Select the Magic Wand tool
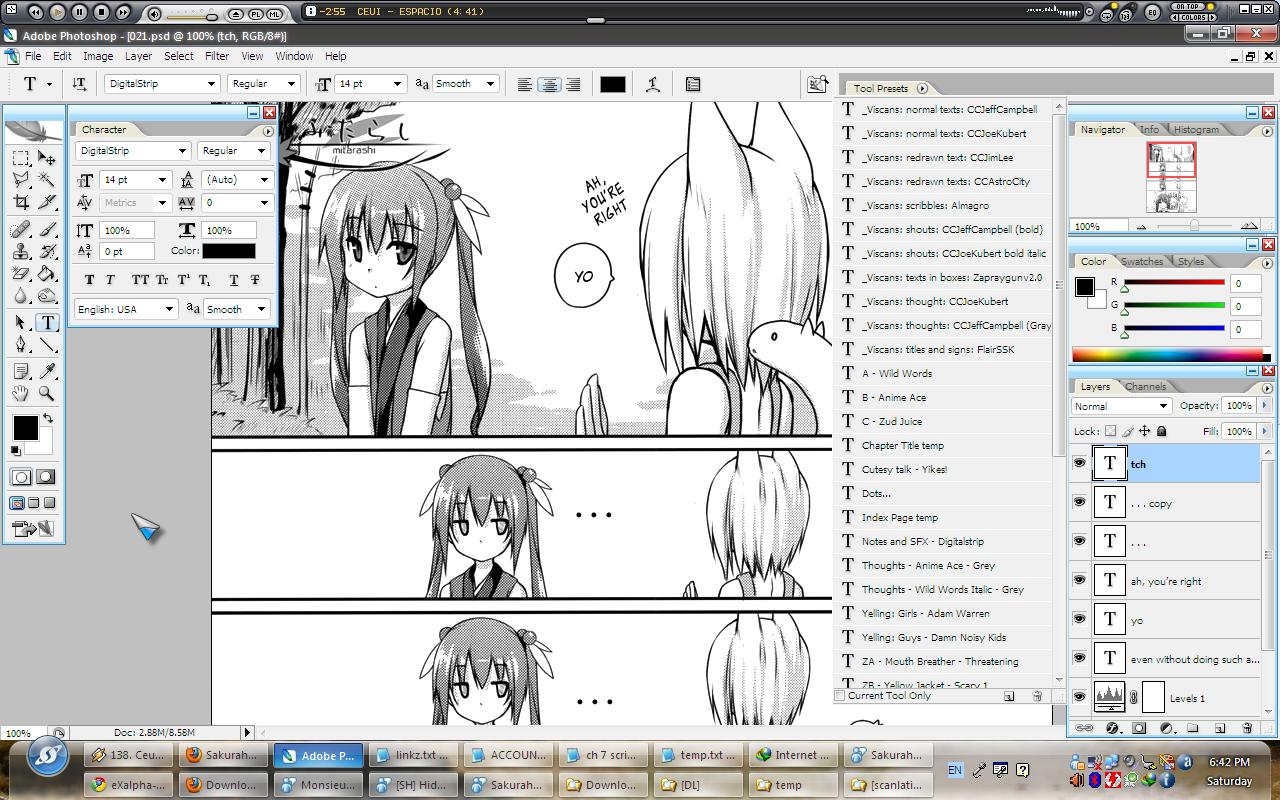 [x=47, y=180]
